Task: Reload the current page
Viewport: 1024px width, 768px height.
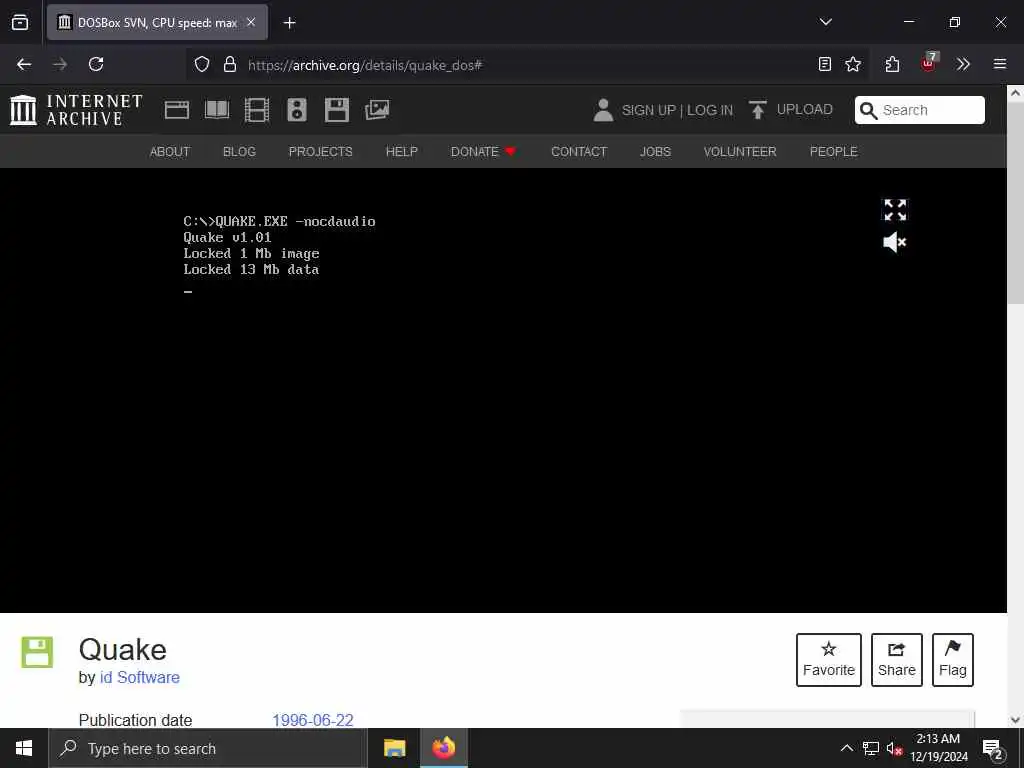Action: pos(96,64)
